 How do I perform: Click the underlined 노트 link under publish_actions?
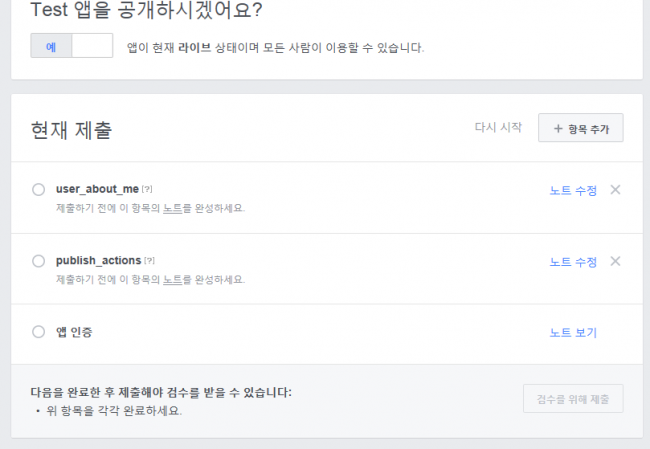[172, 280]
